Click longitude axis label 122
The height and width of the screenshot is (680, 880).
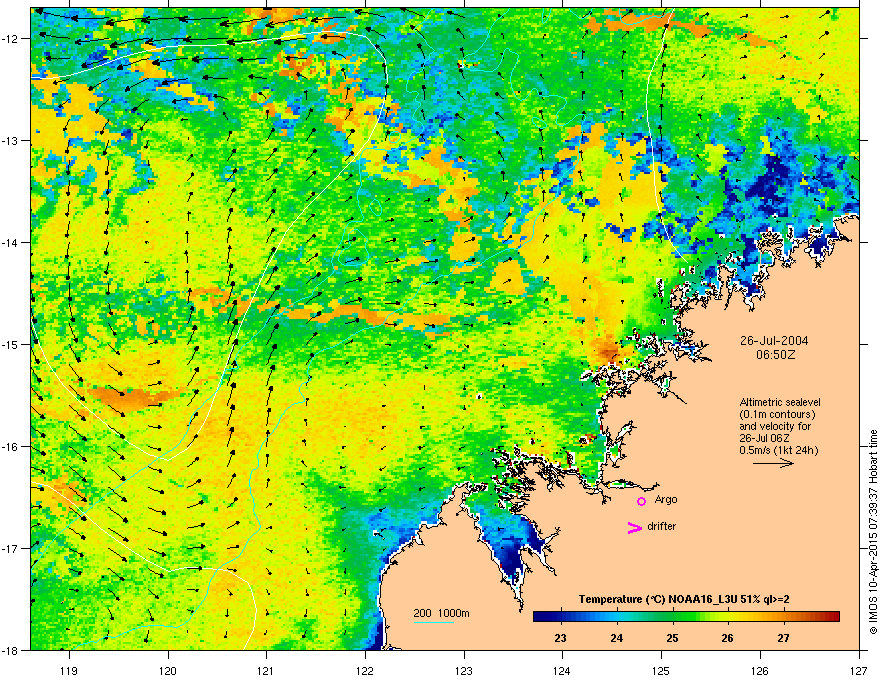click(x=365, y=670)
